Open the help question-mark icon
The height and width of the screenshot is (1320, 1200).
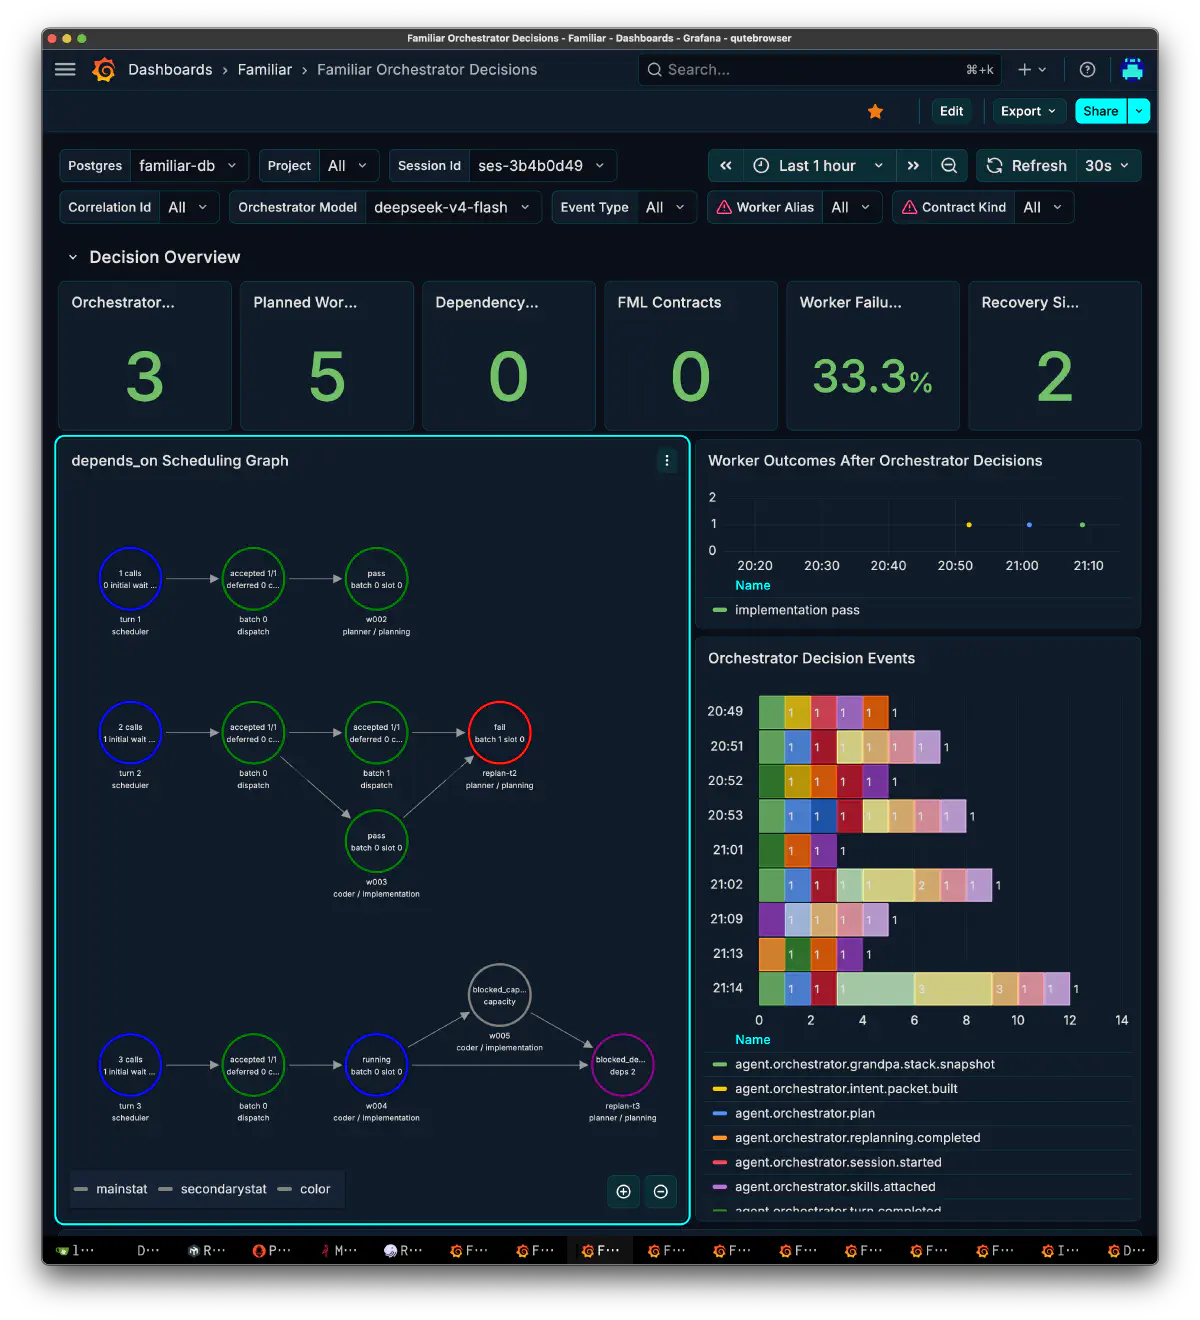(x=1087, y=69)
